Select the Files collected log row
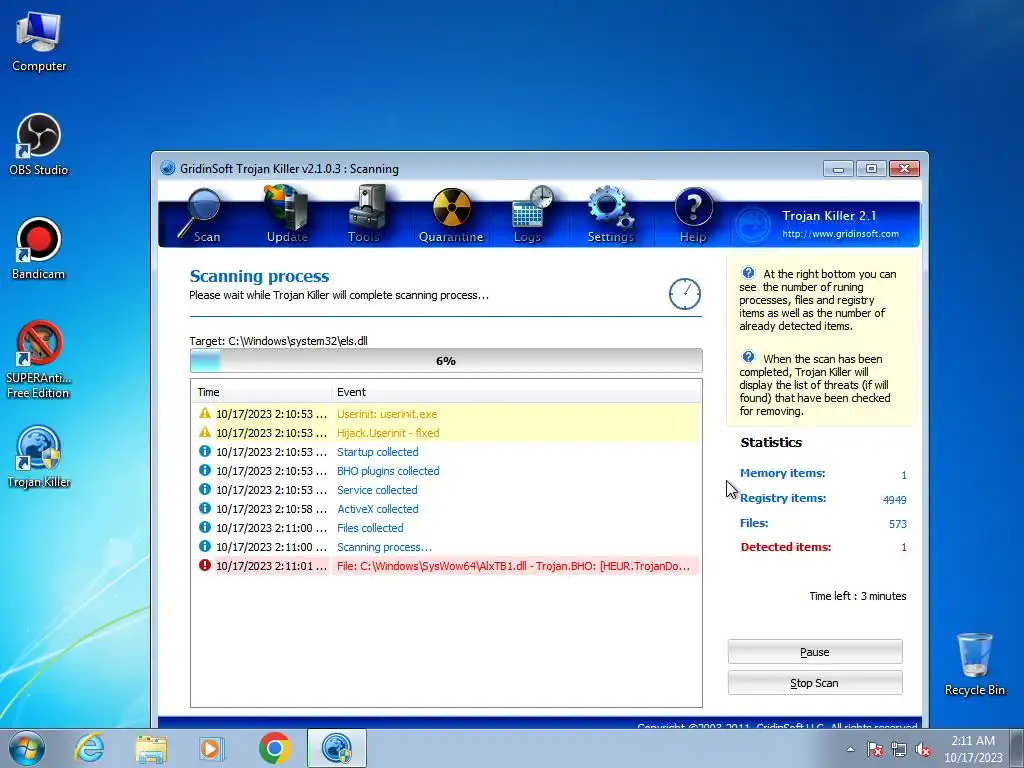This screenshot has width=1024, height=768. click(446, 527)
